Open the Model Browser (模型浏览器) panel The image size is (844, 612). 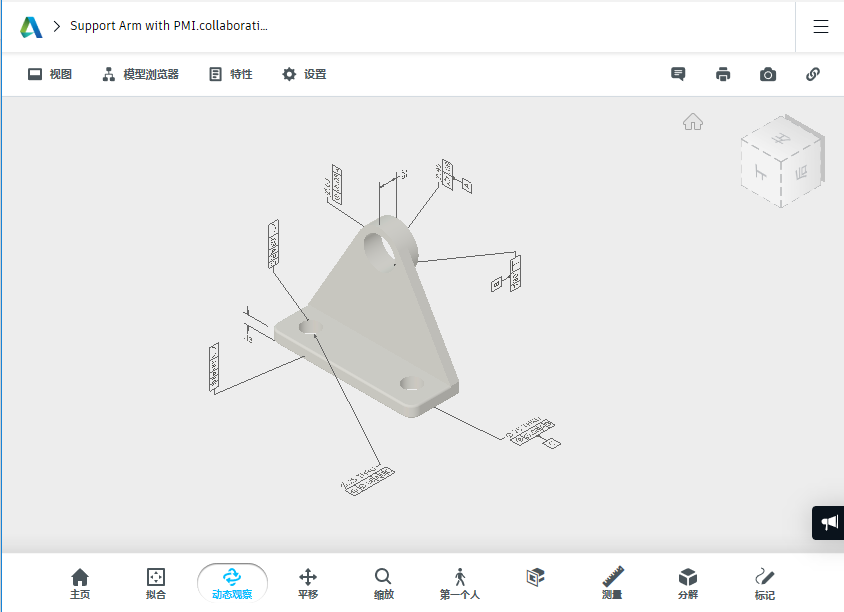click(140, 74)
